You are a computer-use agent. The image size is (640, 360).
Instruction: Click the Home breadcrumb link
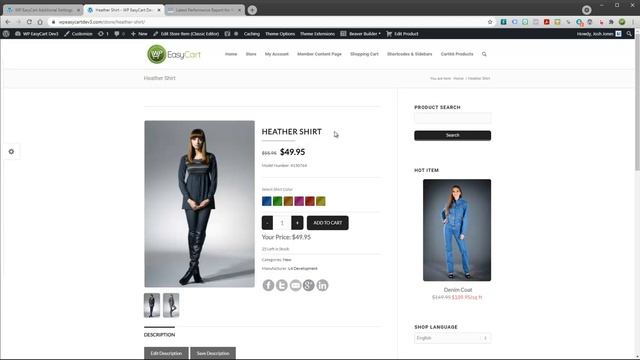coord(458,78)
